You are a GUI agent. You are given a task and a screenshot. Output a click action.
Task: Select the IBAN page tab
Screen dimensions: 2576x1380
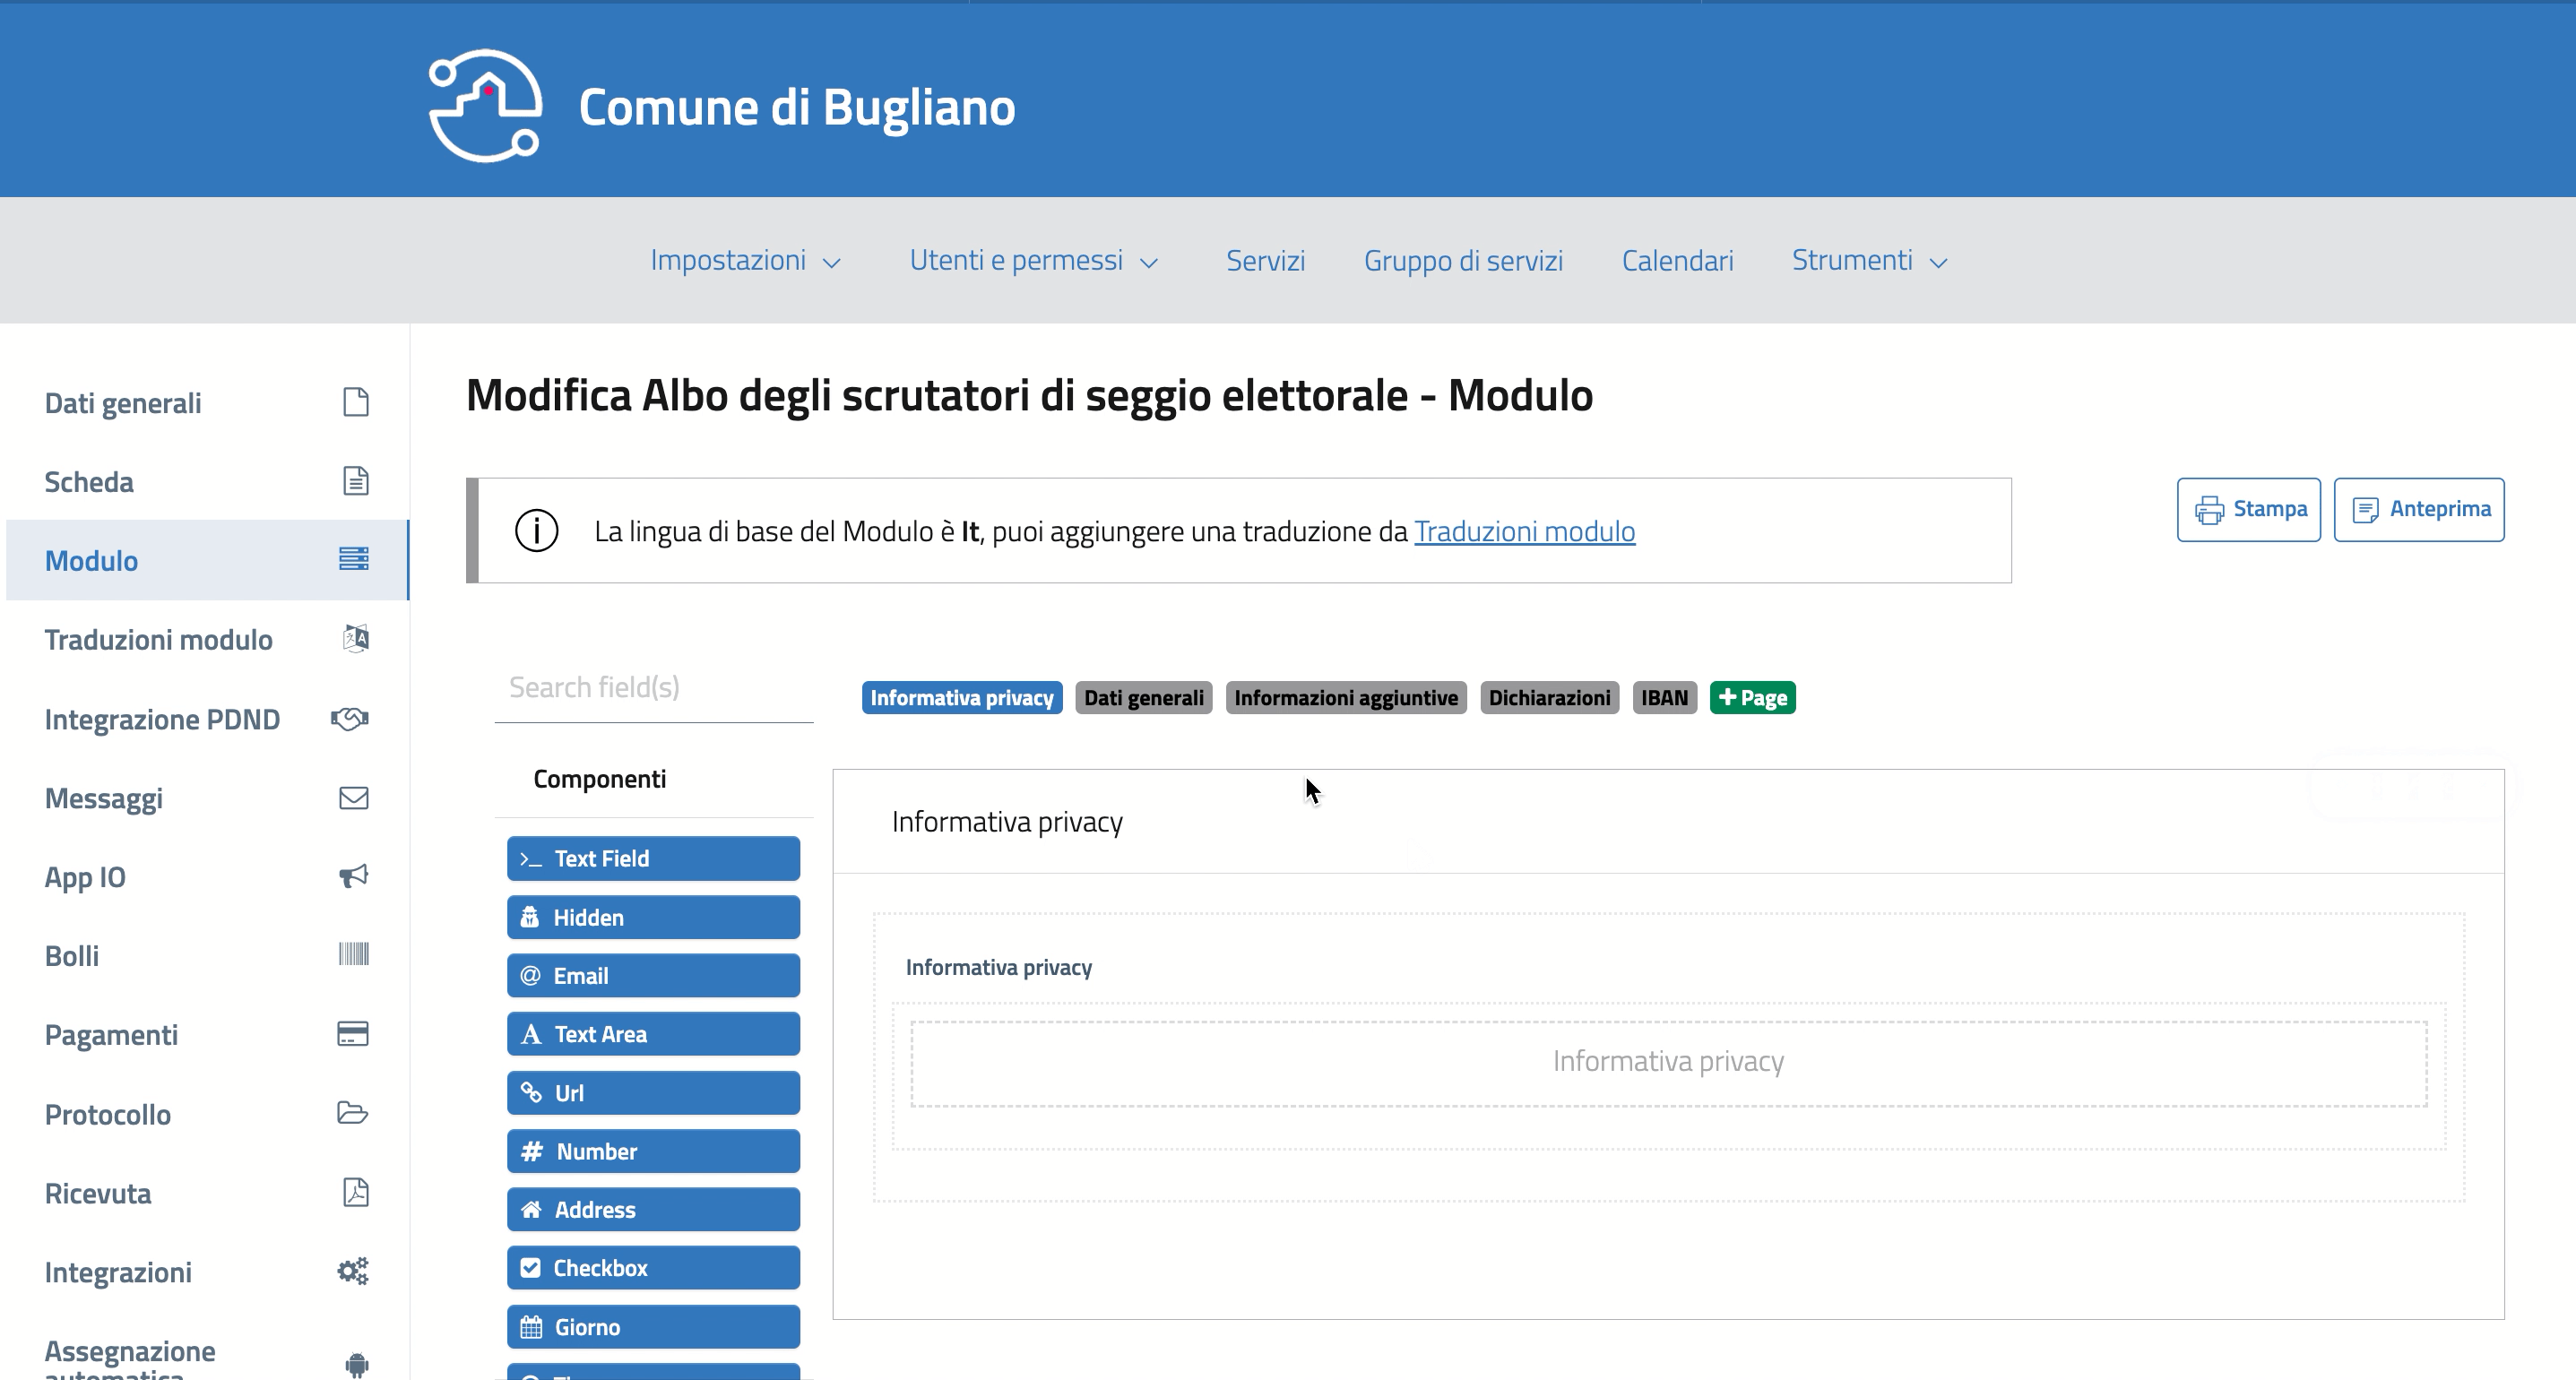point(1663,698)
